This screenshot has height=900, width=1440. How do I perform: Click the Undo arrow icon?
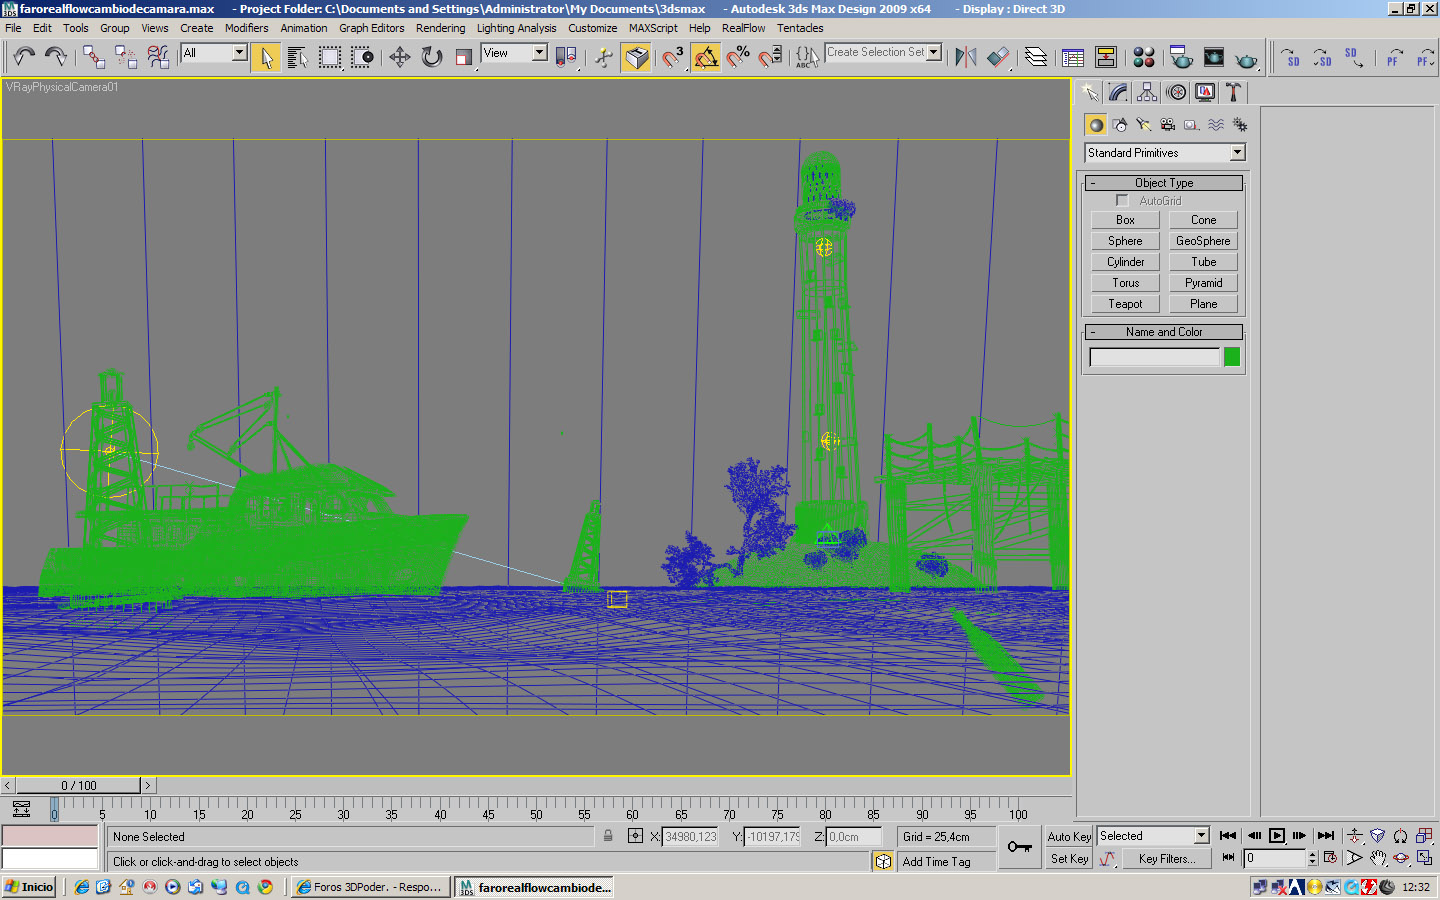[x=24, y=57]
